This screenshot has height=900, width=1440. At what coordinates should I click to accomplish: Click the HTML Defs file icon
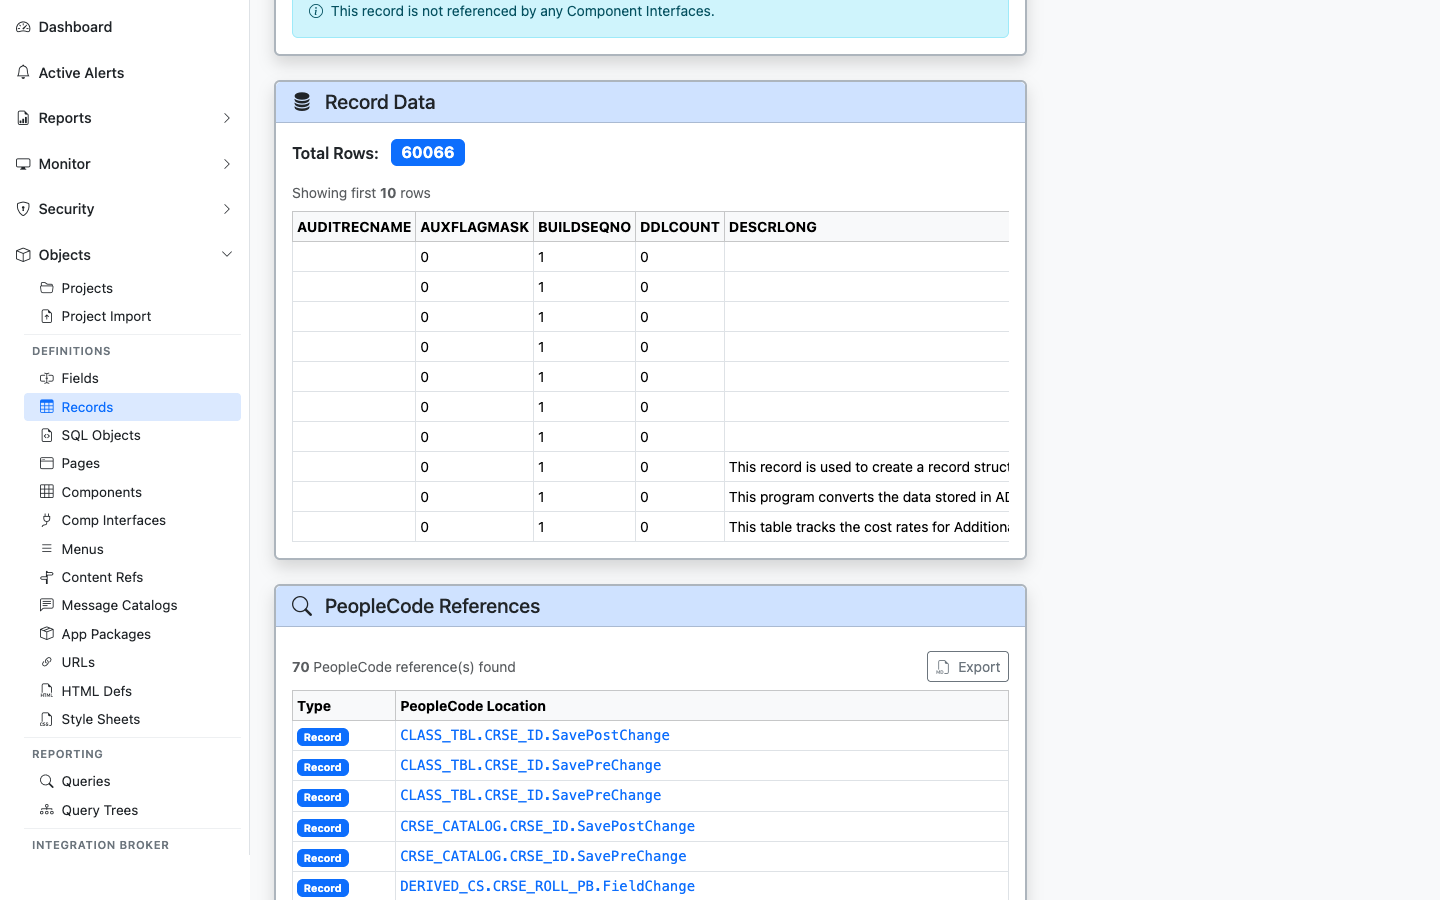[47, 691]
